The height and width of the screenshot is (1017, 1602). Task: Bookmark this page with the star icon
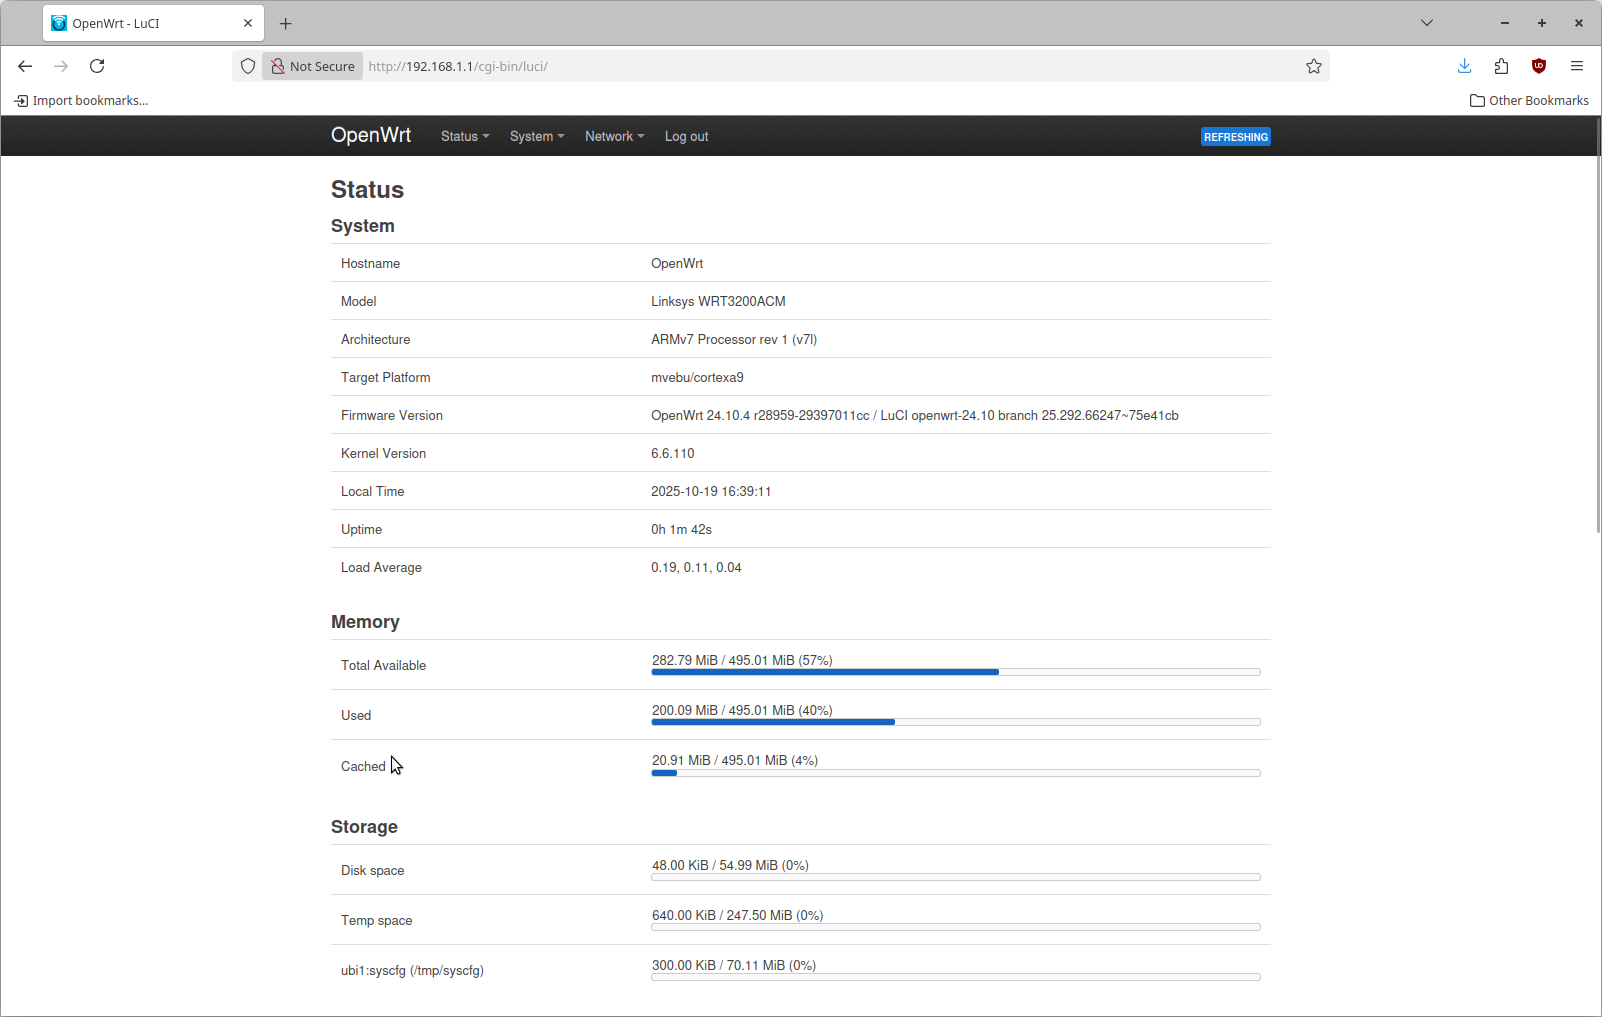tap(1313, 66)
